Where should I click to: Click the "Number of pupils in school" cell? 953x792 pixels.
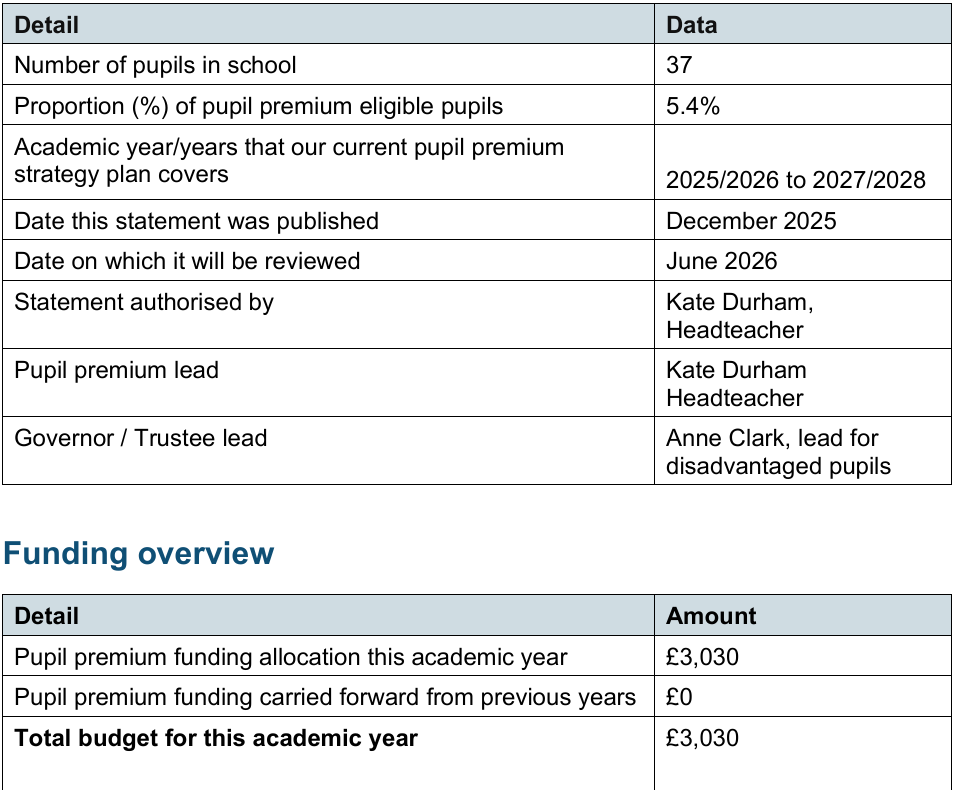[x=155, y=66]
